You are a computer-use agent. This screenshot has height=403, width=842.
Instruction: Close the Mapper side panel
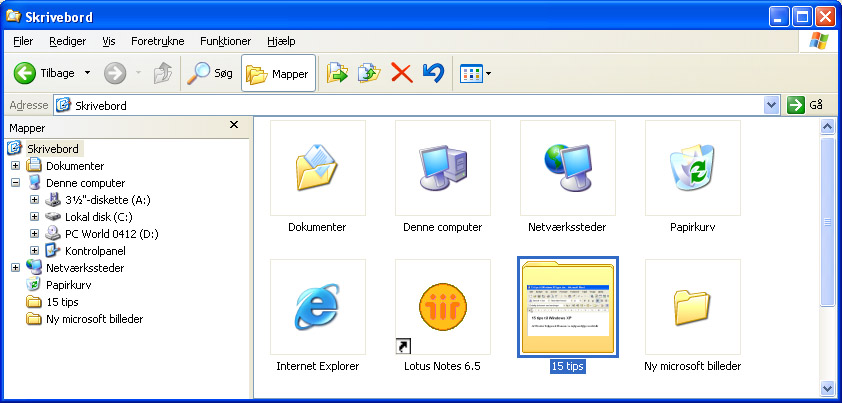click(234, 125)
